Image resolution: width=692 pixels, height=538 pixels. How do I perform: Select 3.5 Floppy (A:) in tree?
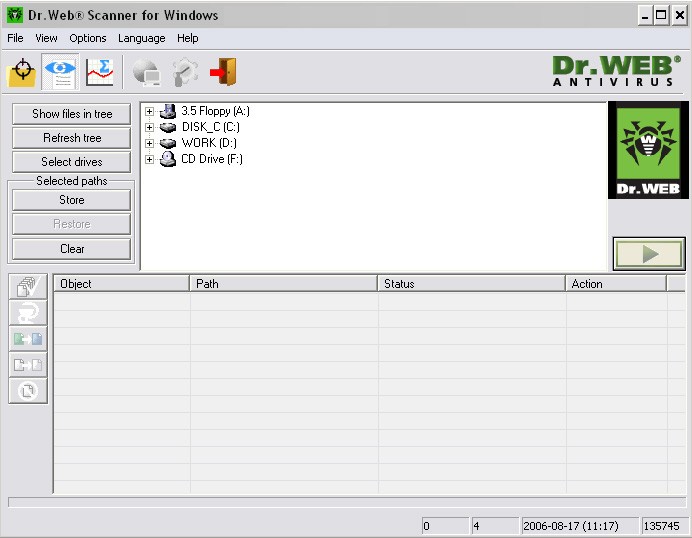coord(215,111)
